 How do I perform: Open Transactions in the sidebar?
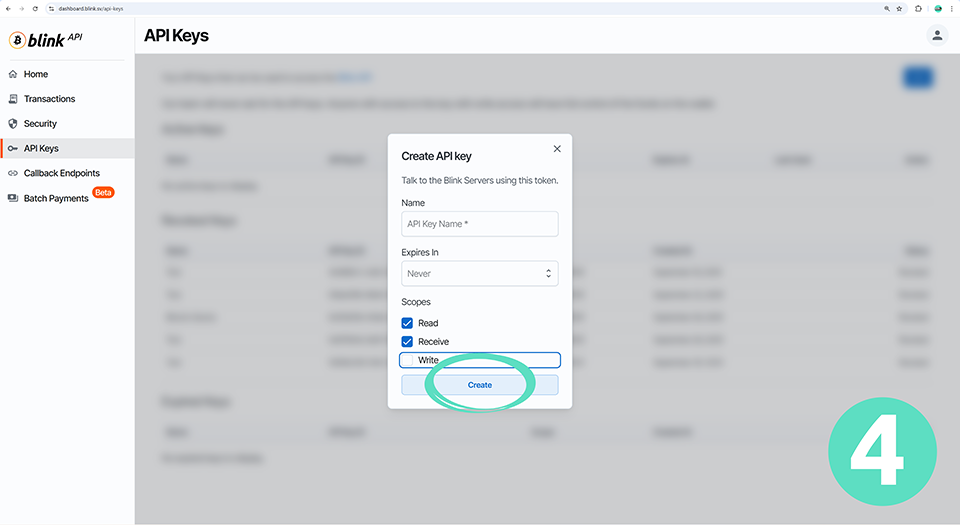click(x=49, y=99)
